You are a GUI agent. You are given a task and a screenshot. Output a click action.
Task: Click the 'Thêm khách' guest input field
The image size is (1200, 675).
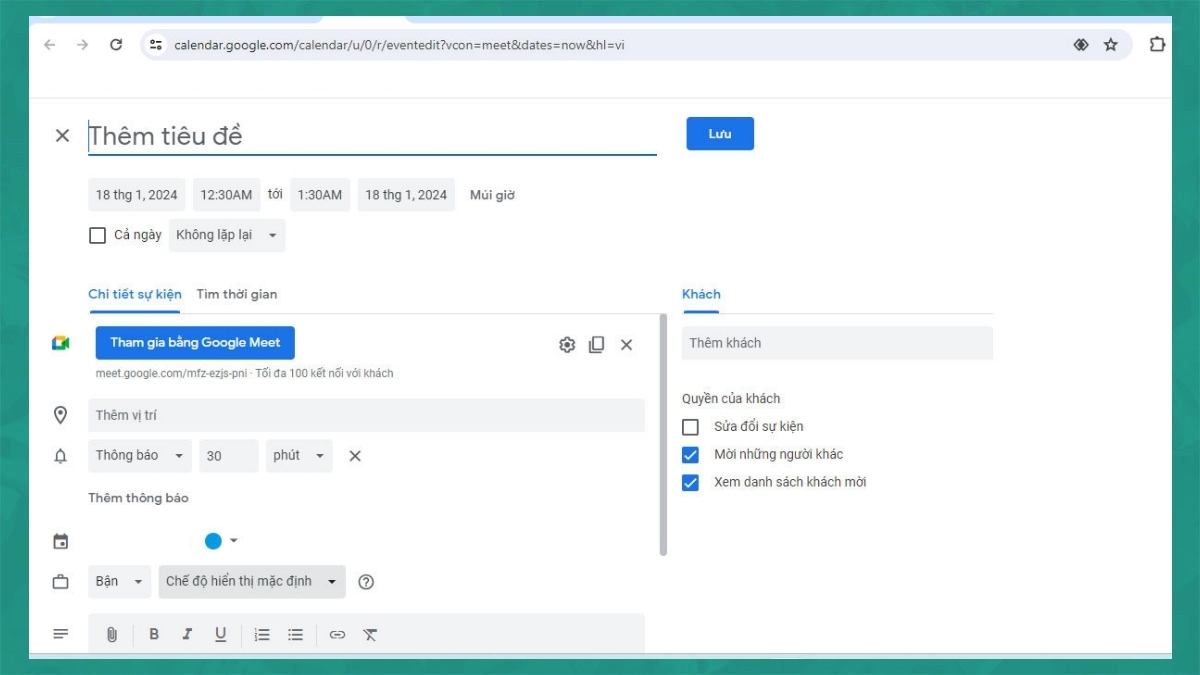pyautogui.click(x=836, y=342)
